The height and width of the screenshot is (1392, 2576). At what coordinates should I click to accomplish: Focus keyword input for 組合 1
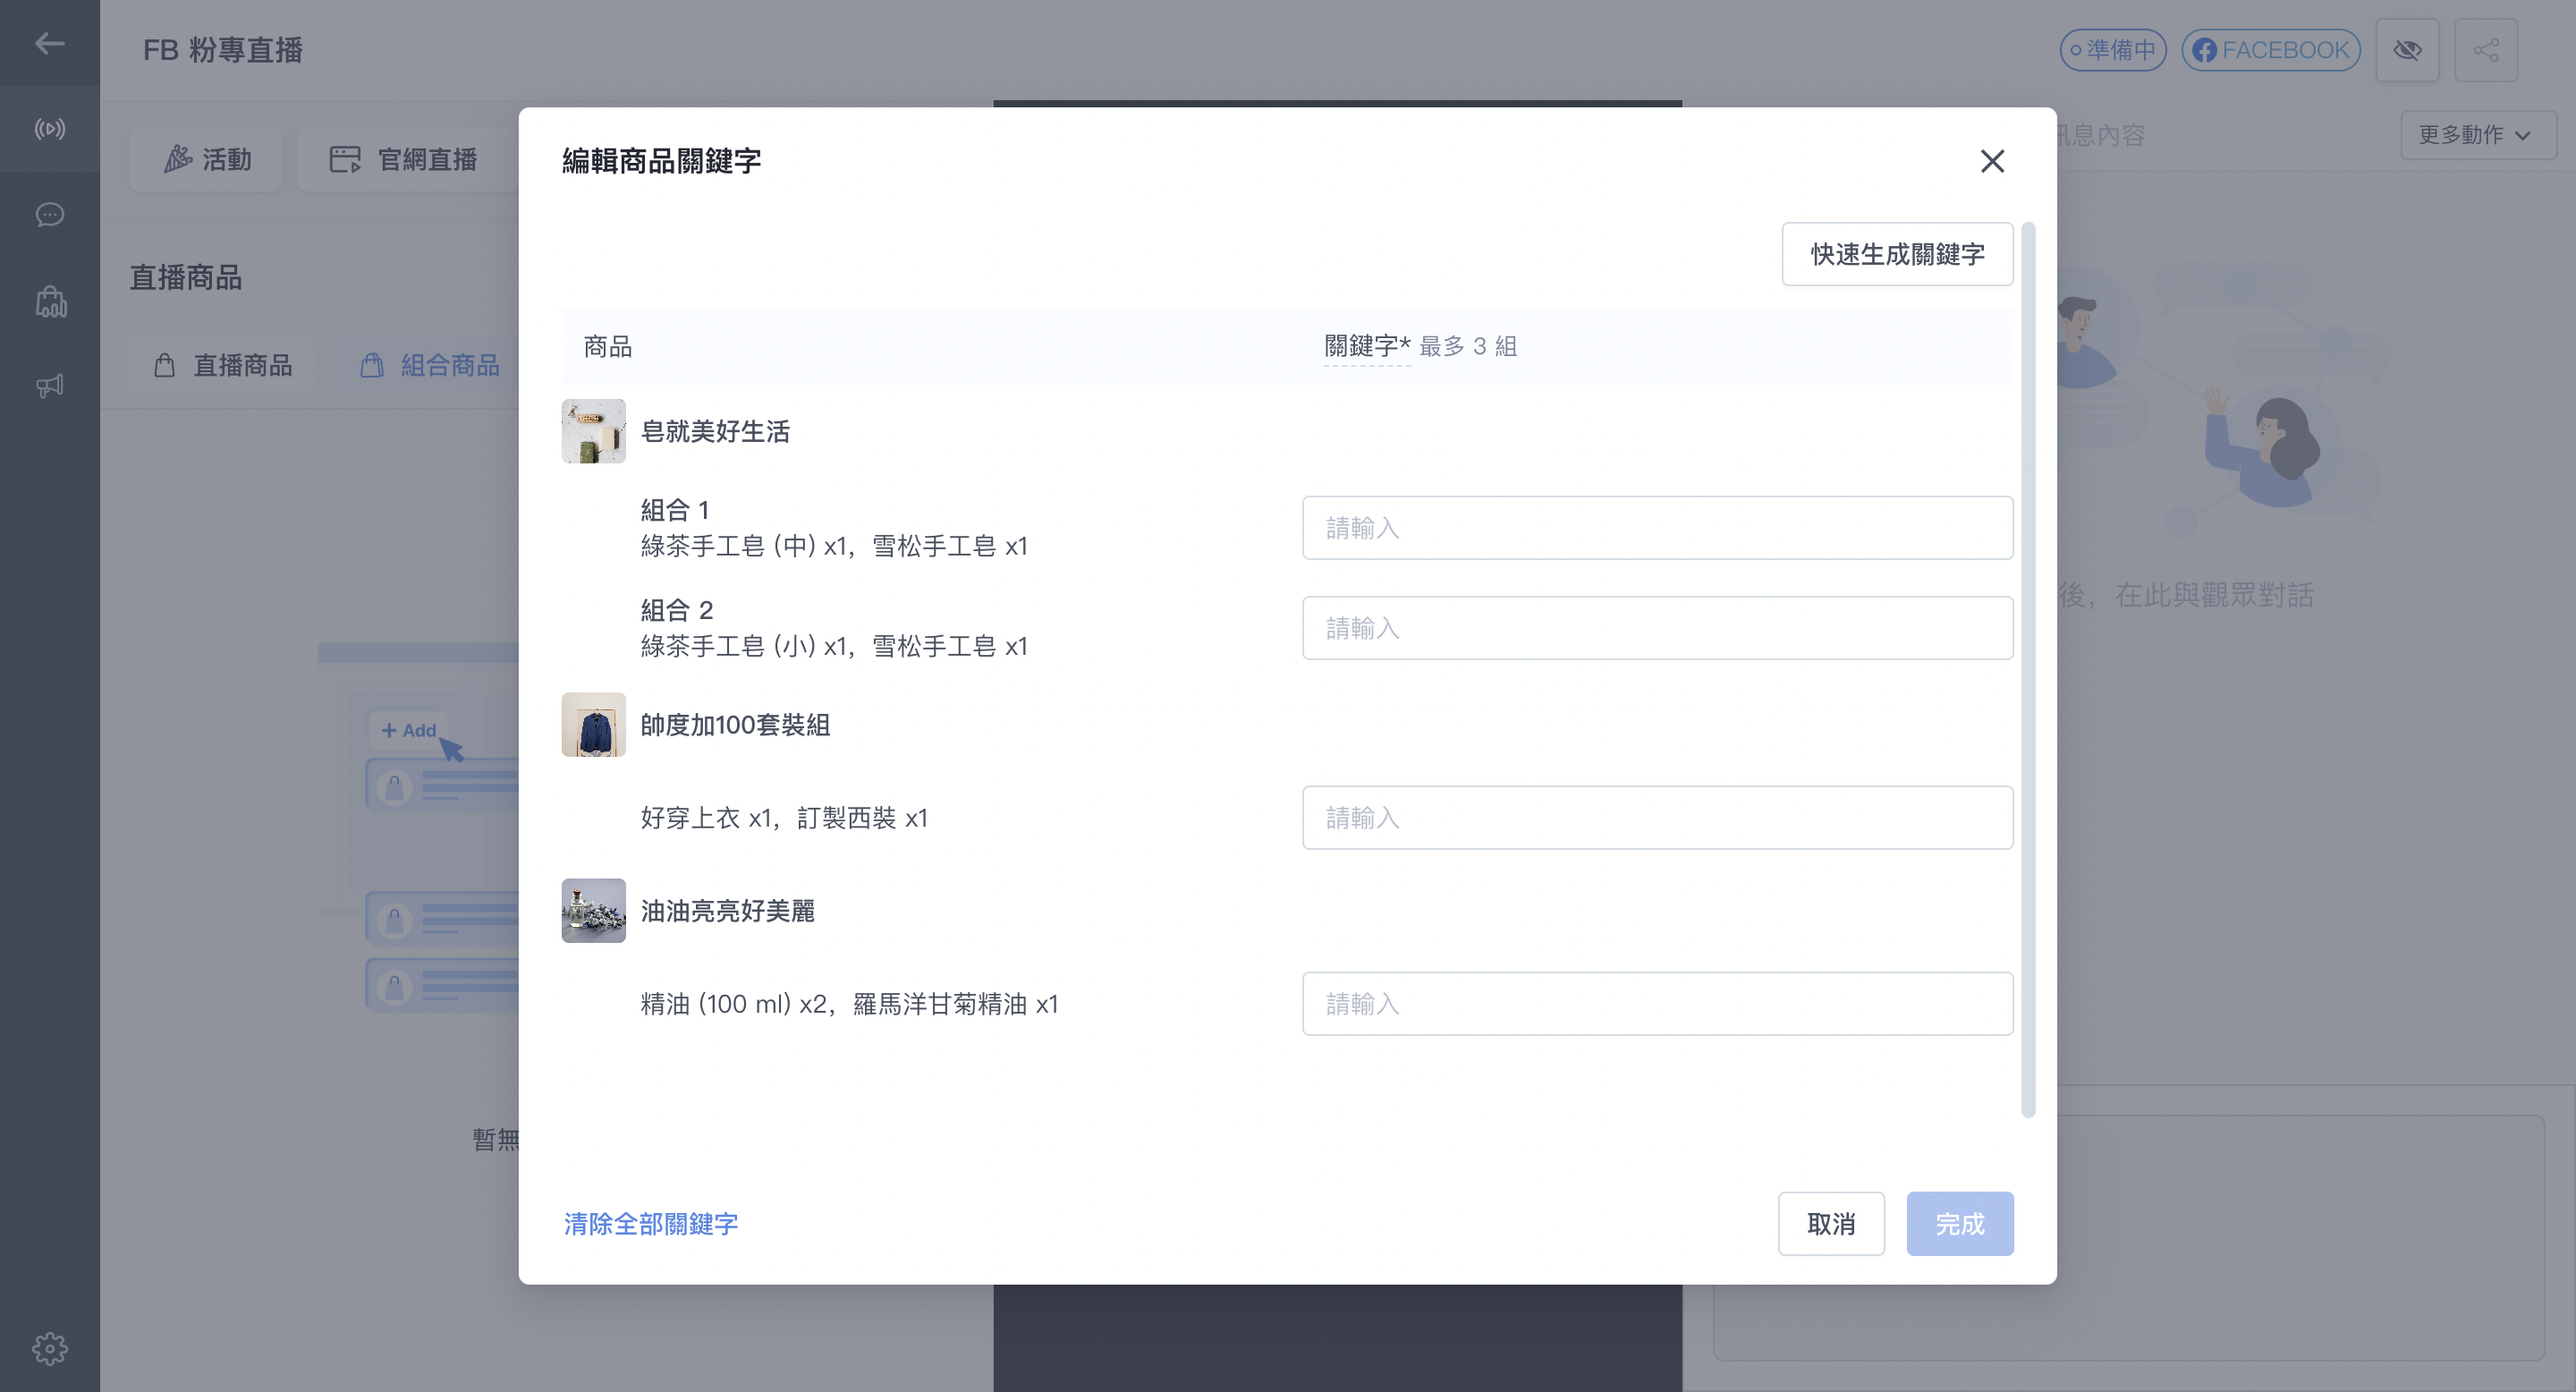pos(1657,528)
